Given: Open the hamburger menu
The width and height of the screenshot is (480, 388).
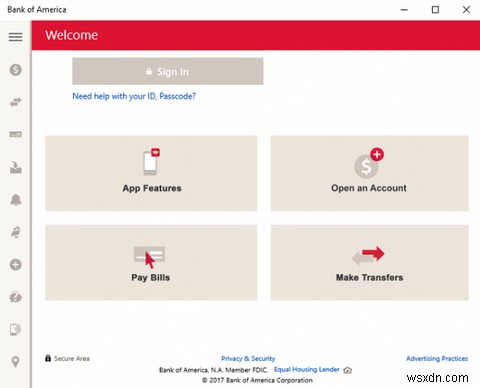Looking at the screenshot, I should pyautogui.click(x=15, y=37).
